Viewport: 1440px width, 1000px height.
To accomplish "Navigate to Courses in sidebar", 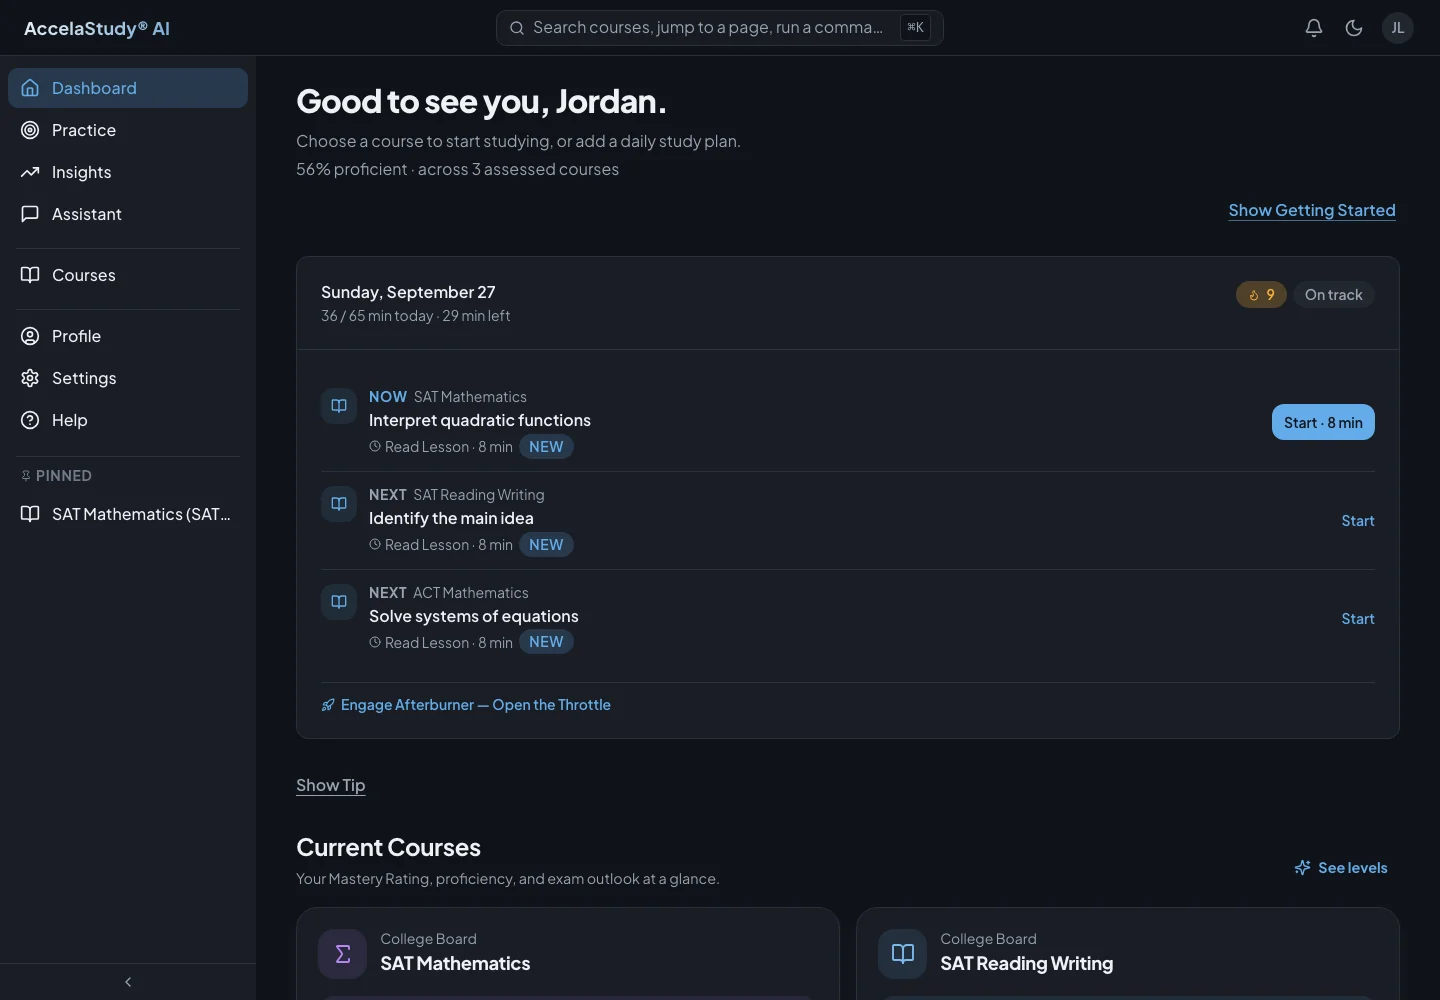I will pyautogui.click(x=128, y=275).
